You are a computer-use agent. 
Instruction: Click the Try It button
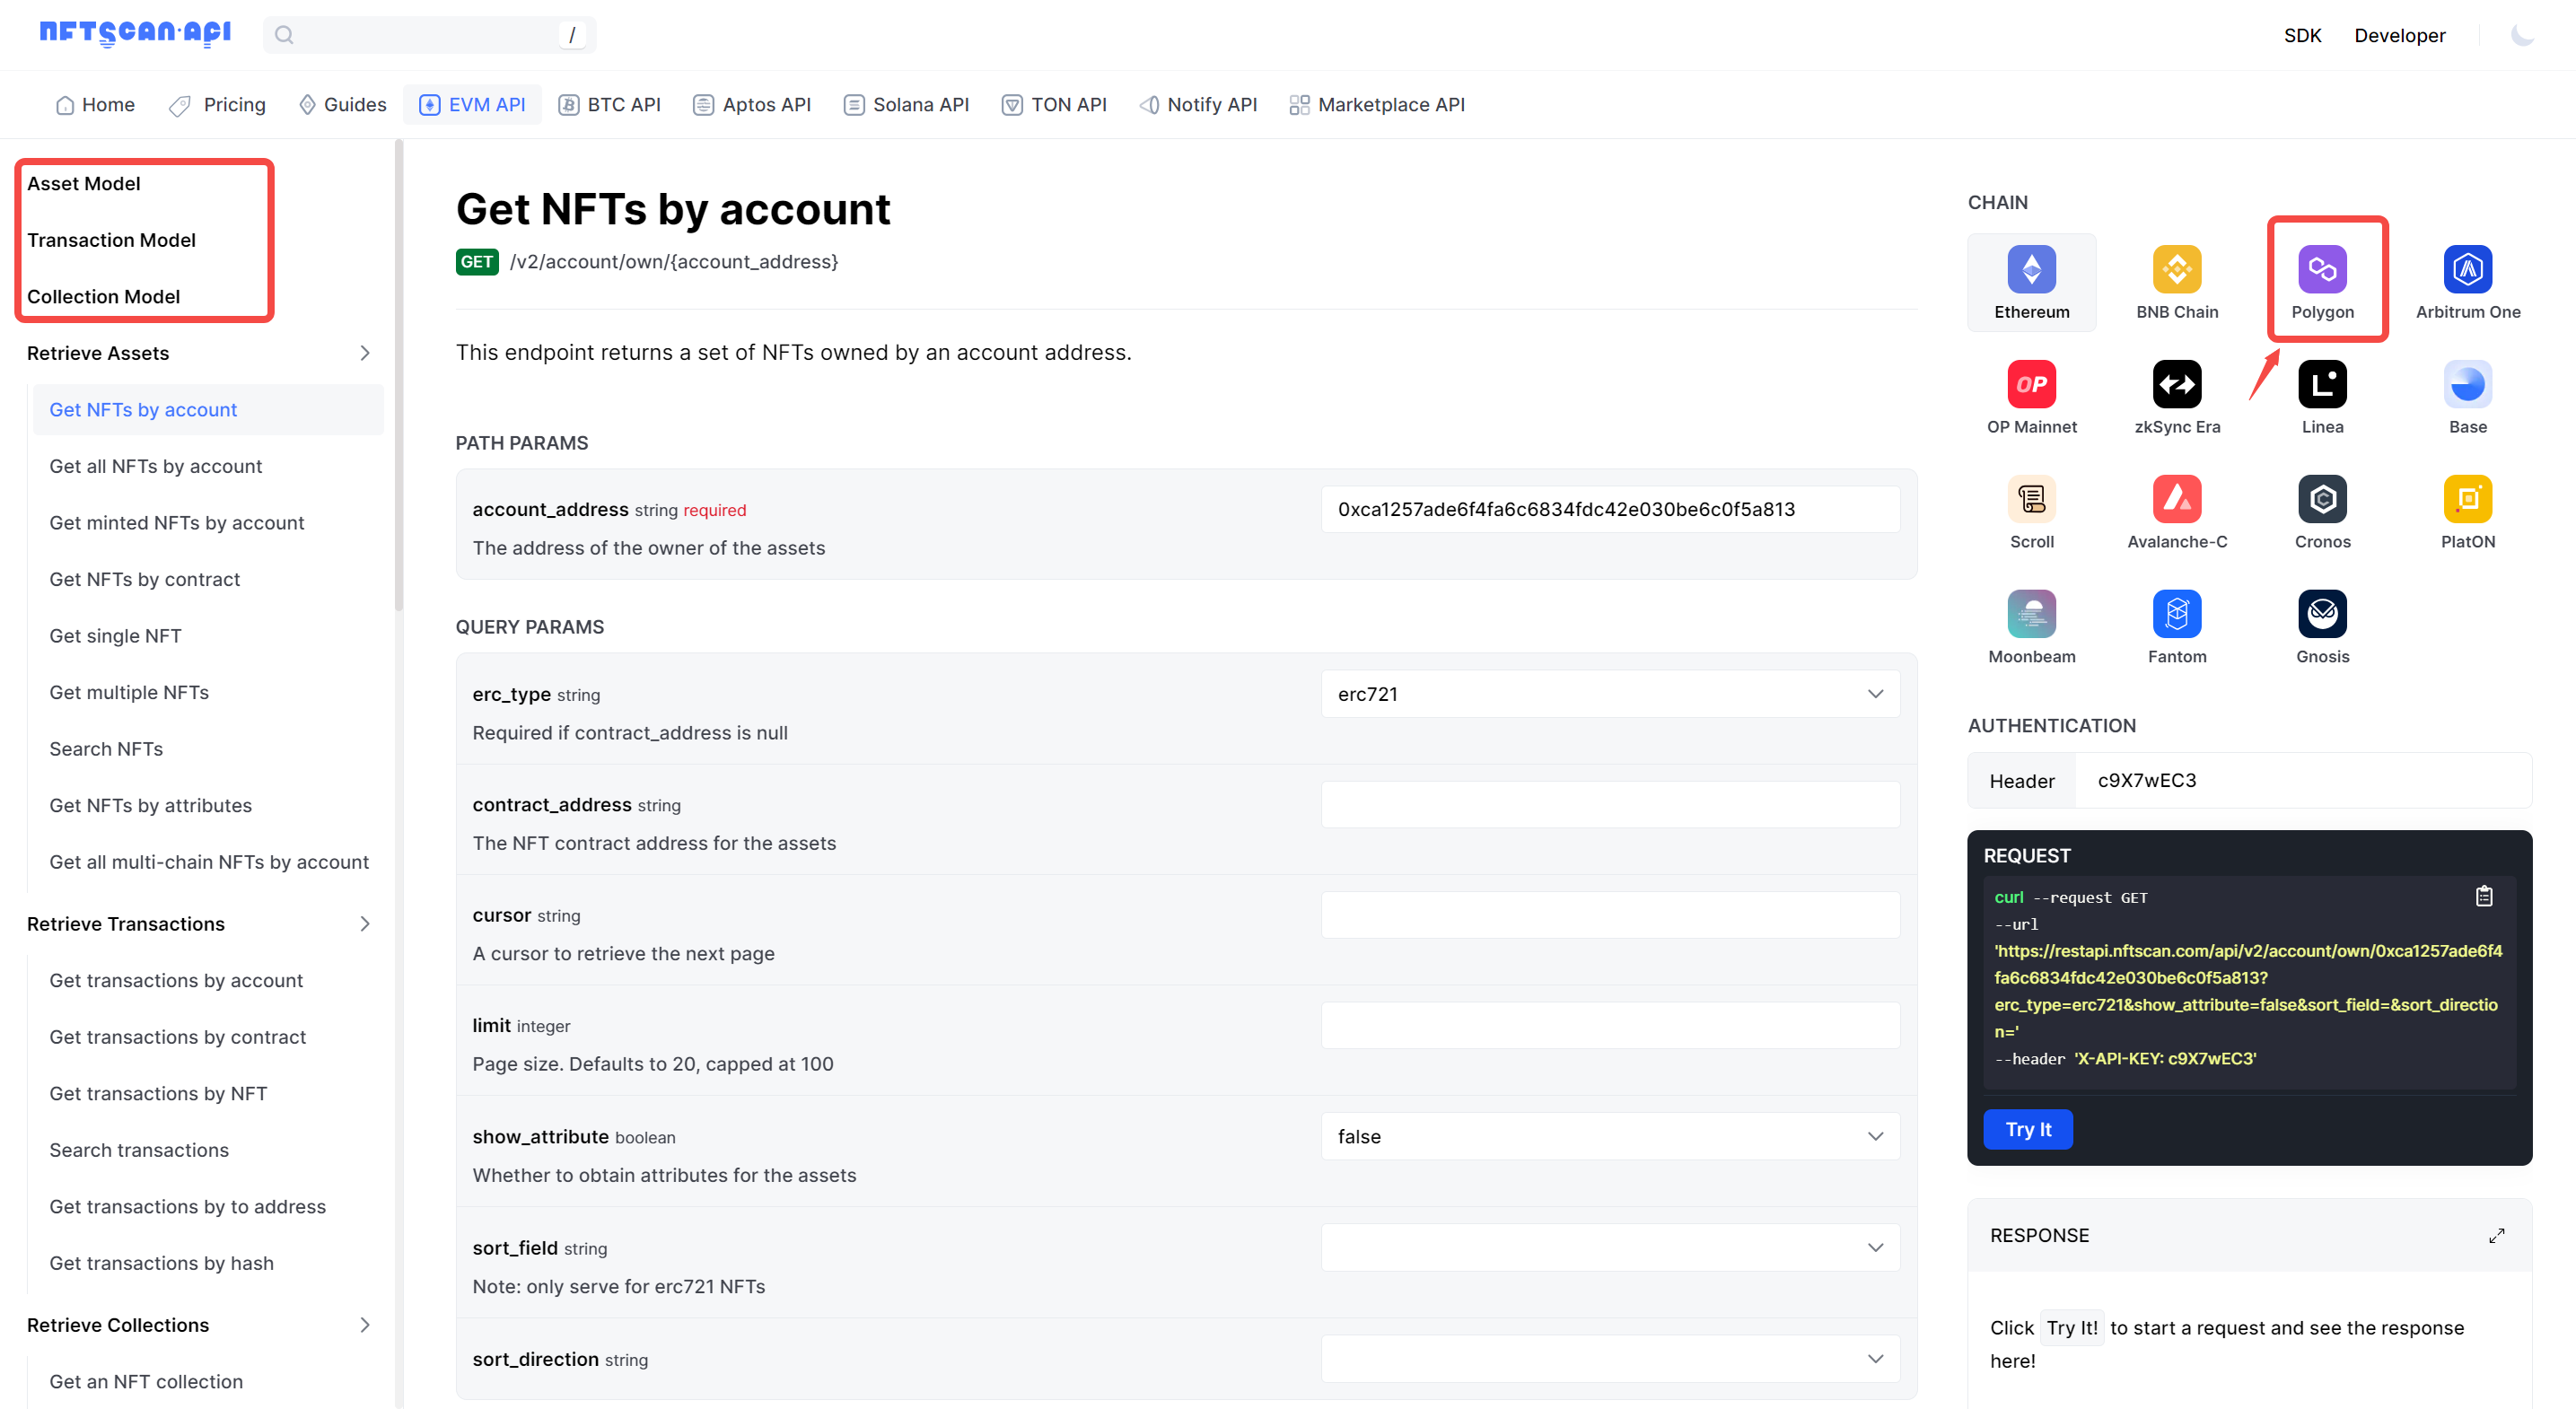2028,1129
